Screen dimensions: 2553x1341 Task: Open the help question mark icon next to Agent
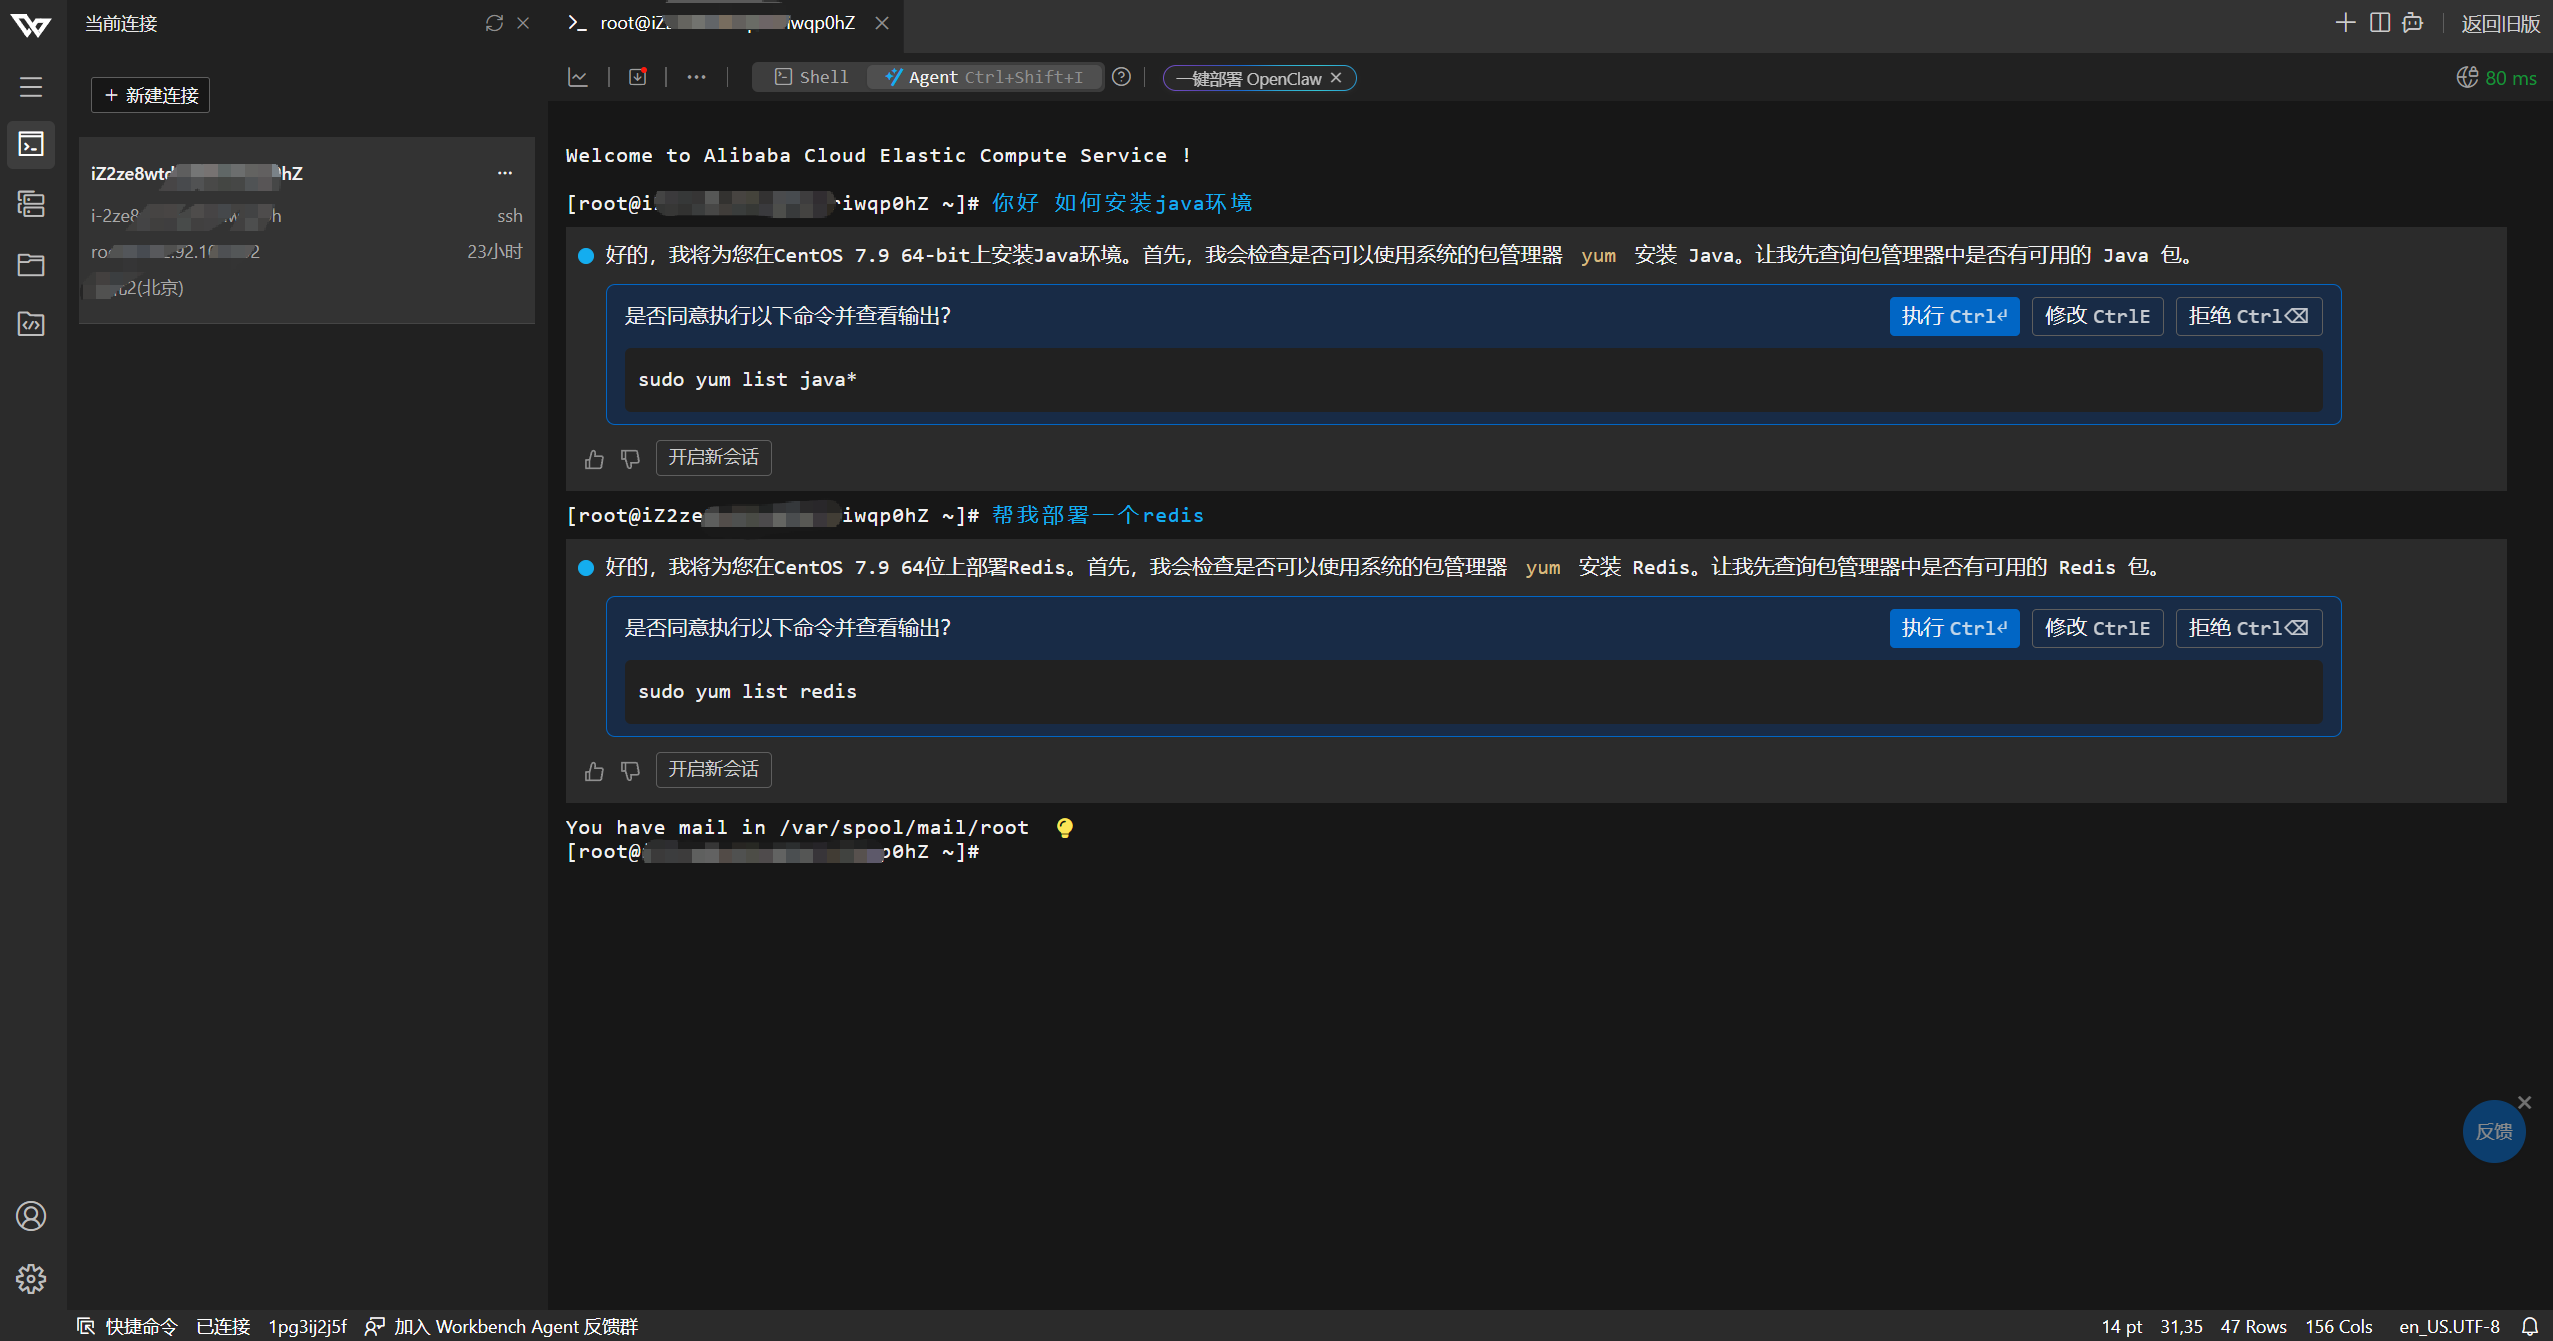1121,77
